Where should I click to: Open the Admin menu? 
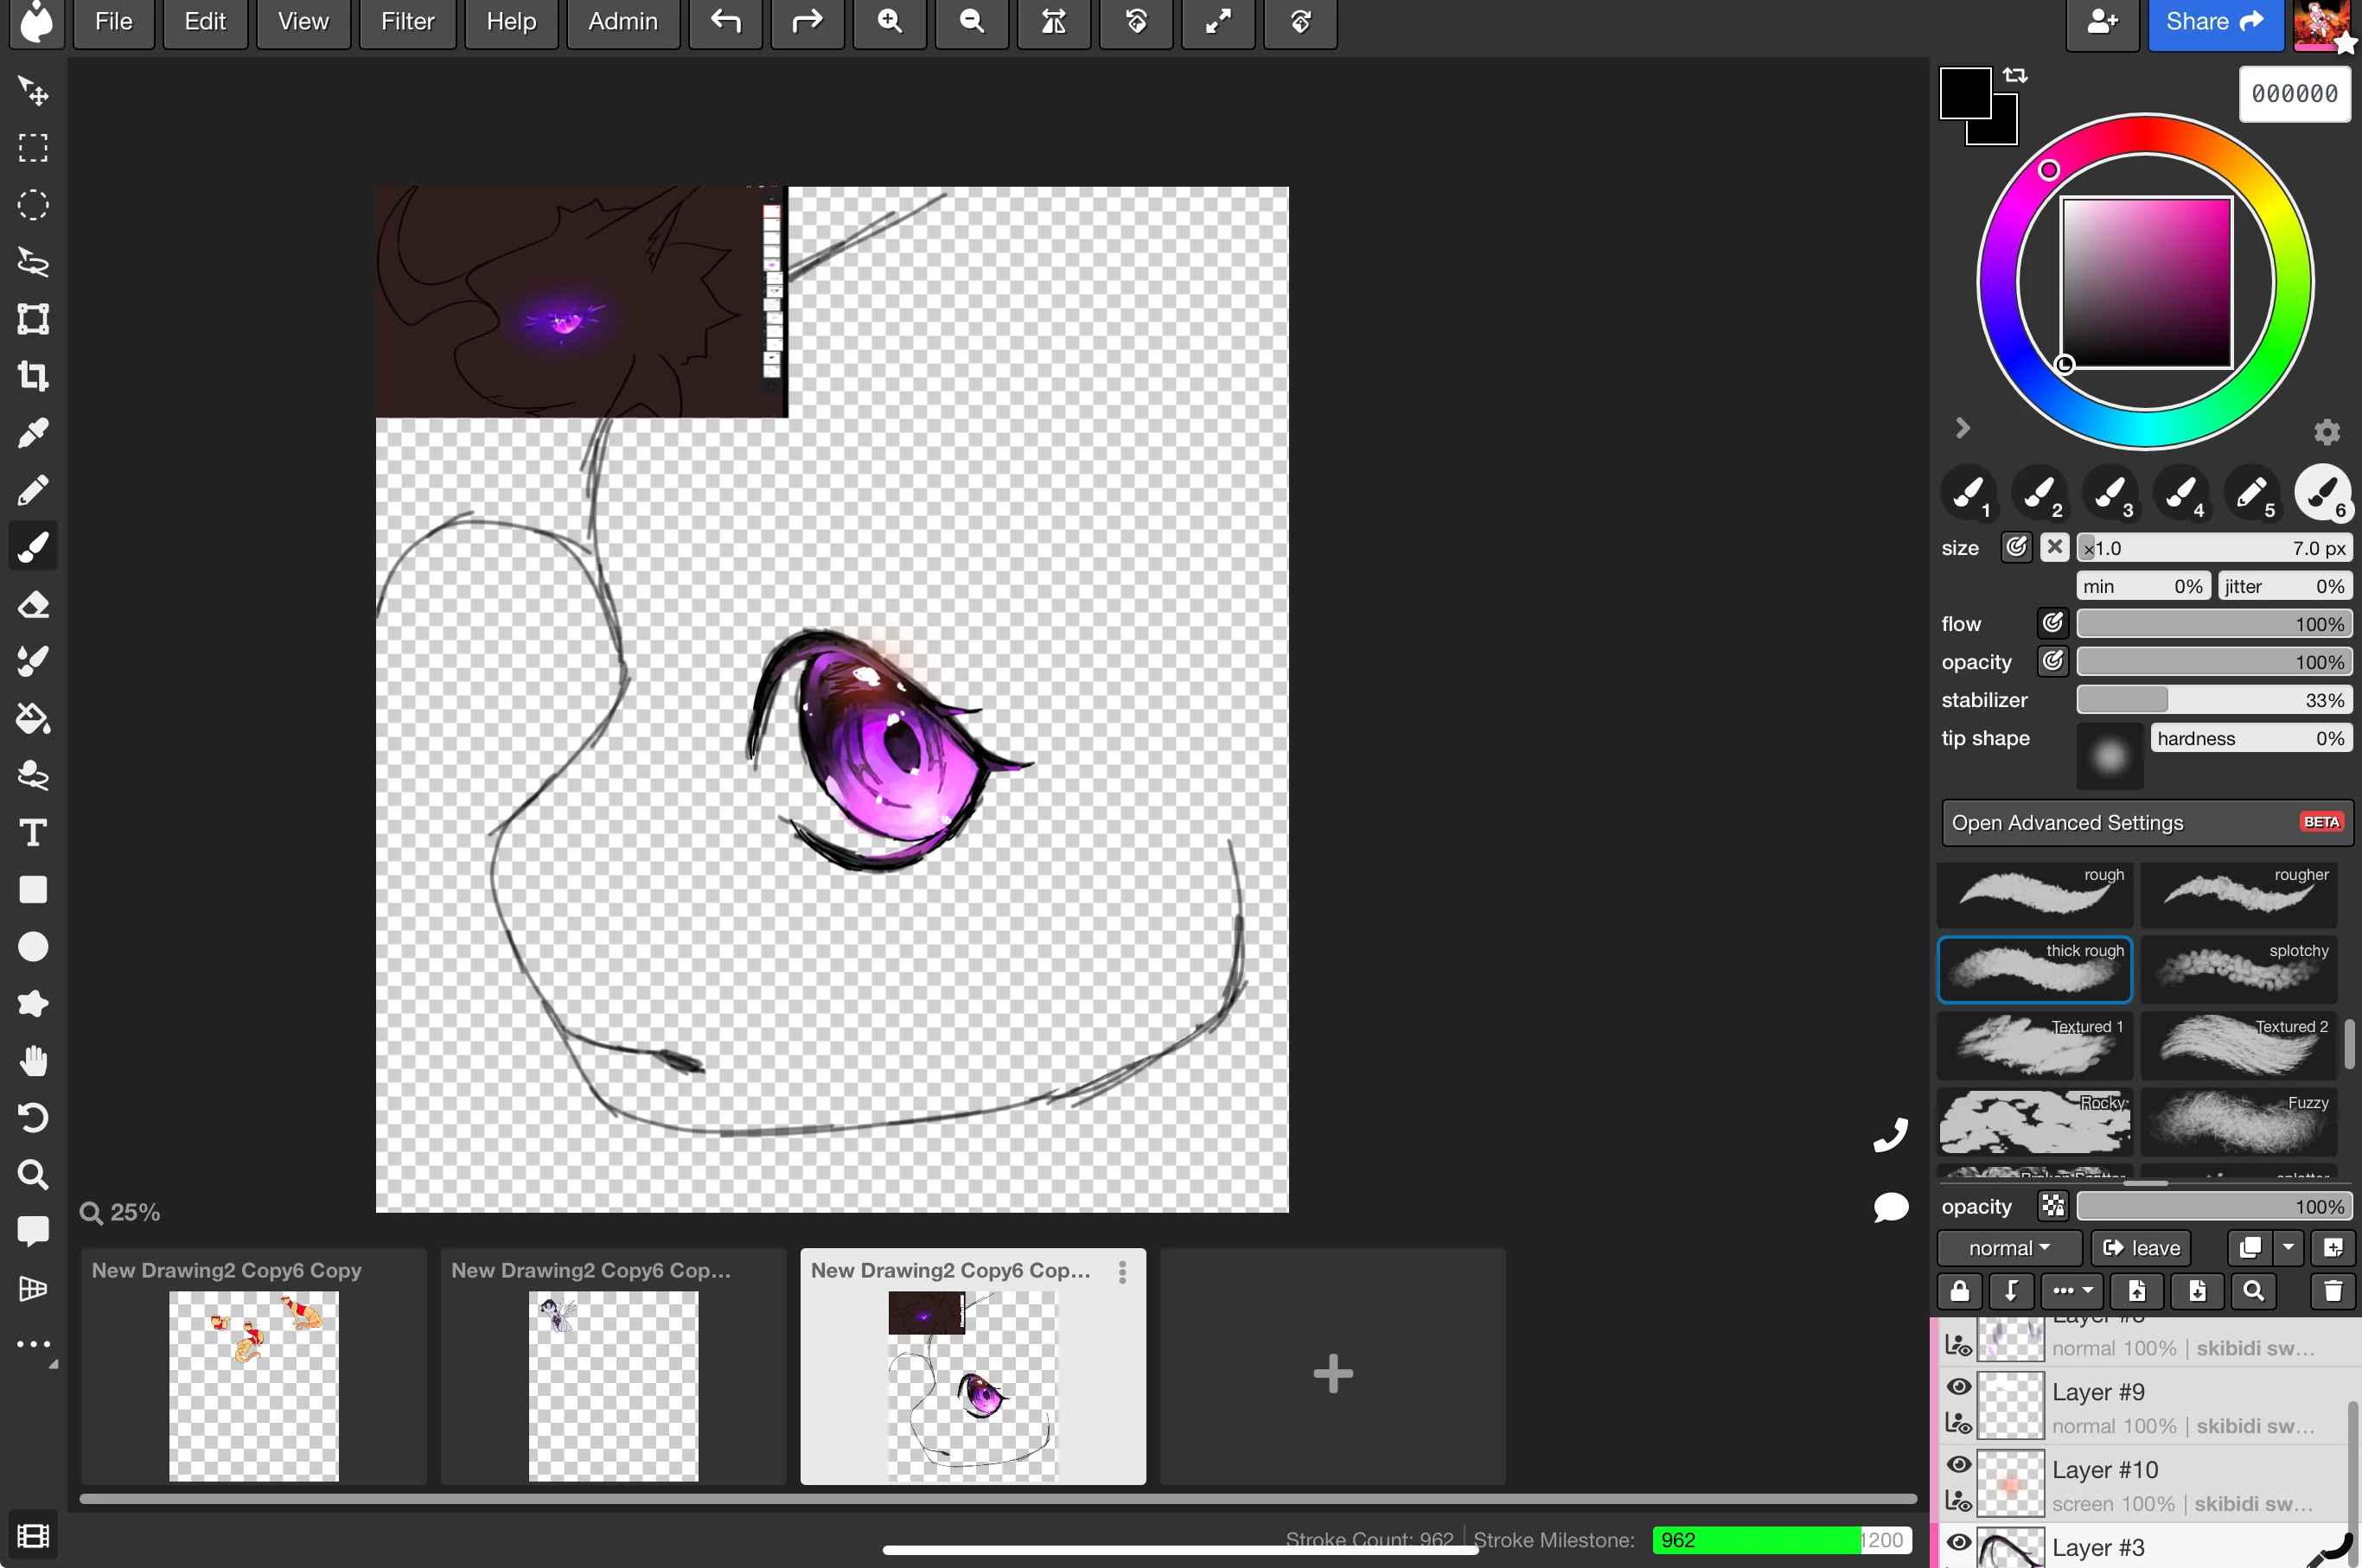pyautogui.click(x=622, y=21)
